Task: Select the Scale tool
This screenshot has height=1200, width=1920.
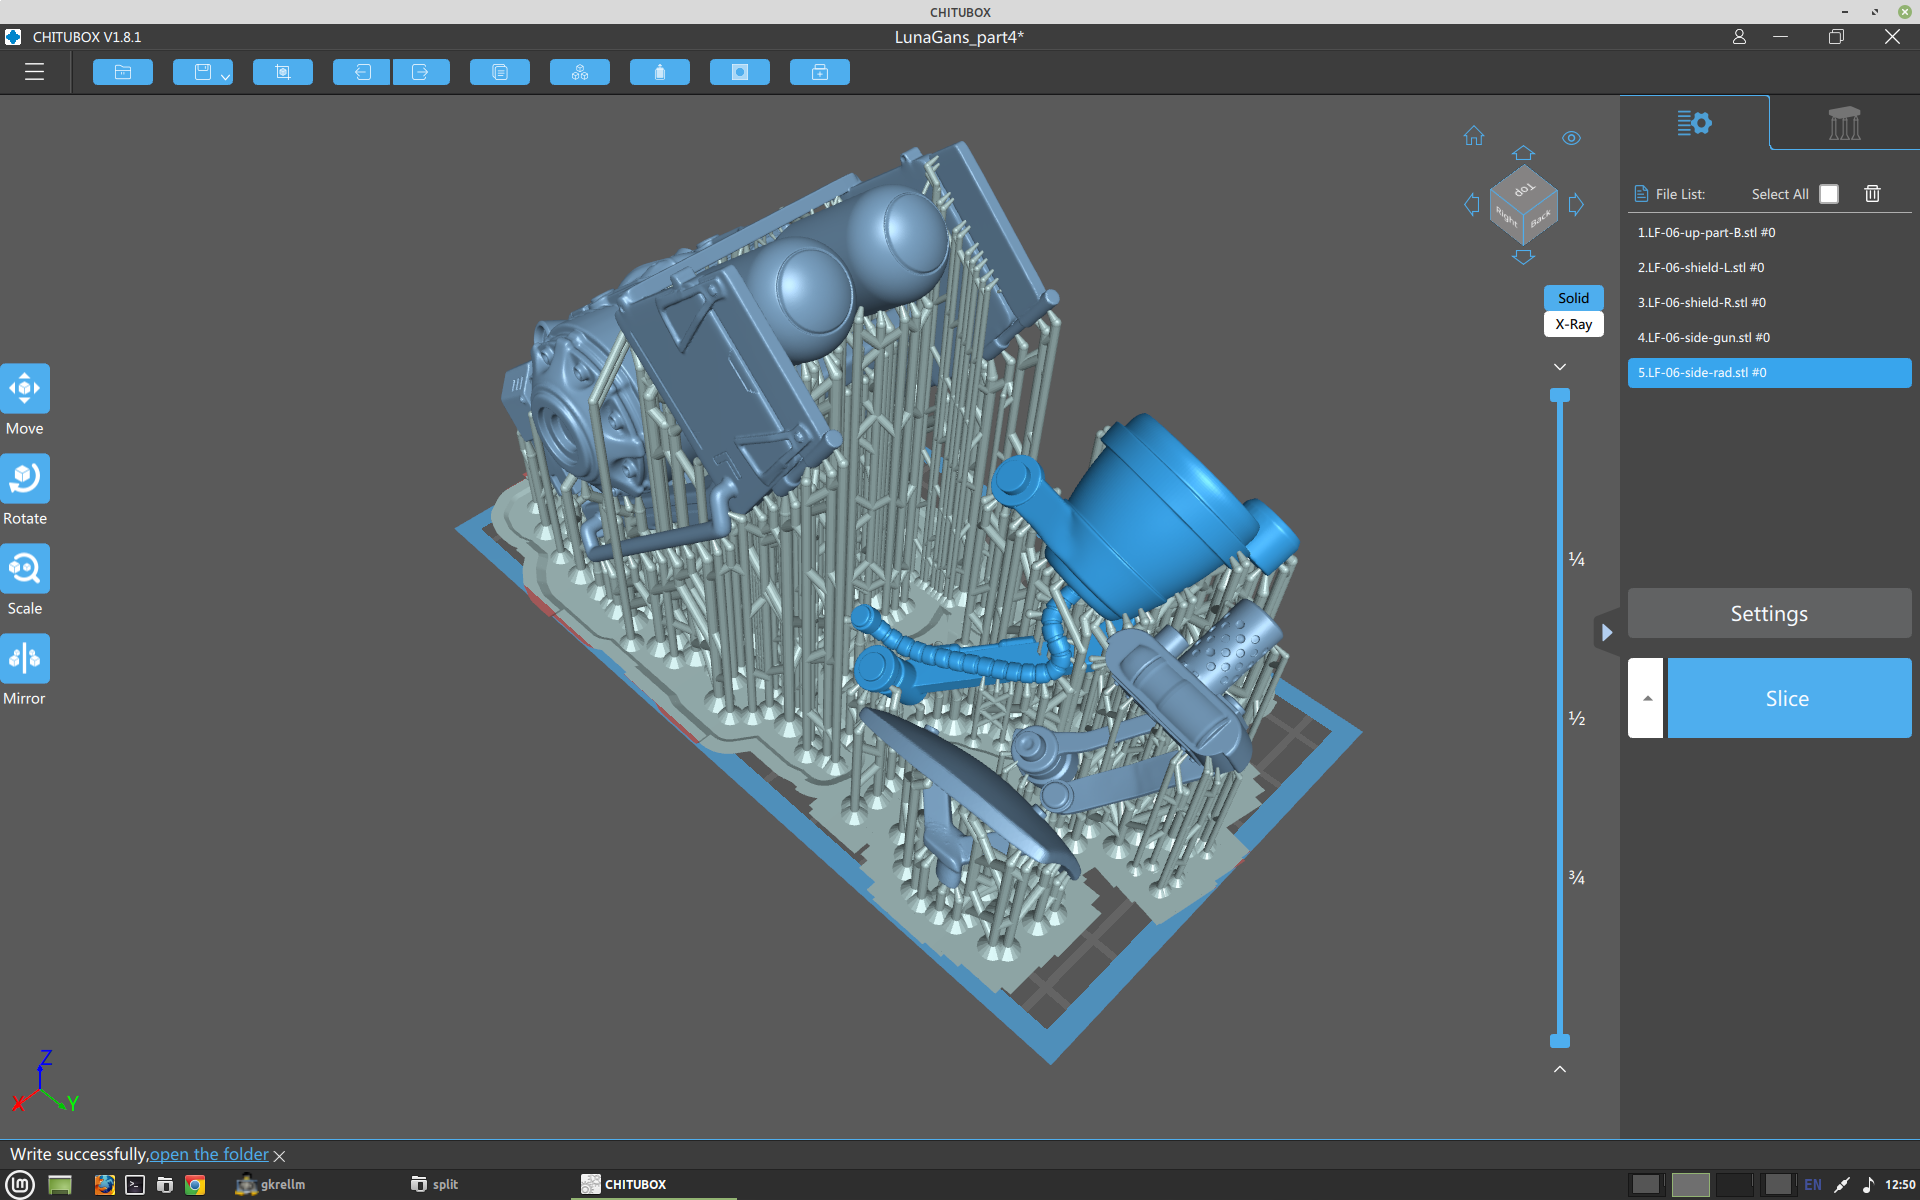Action: 25,570
